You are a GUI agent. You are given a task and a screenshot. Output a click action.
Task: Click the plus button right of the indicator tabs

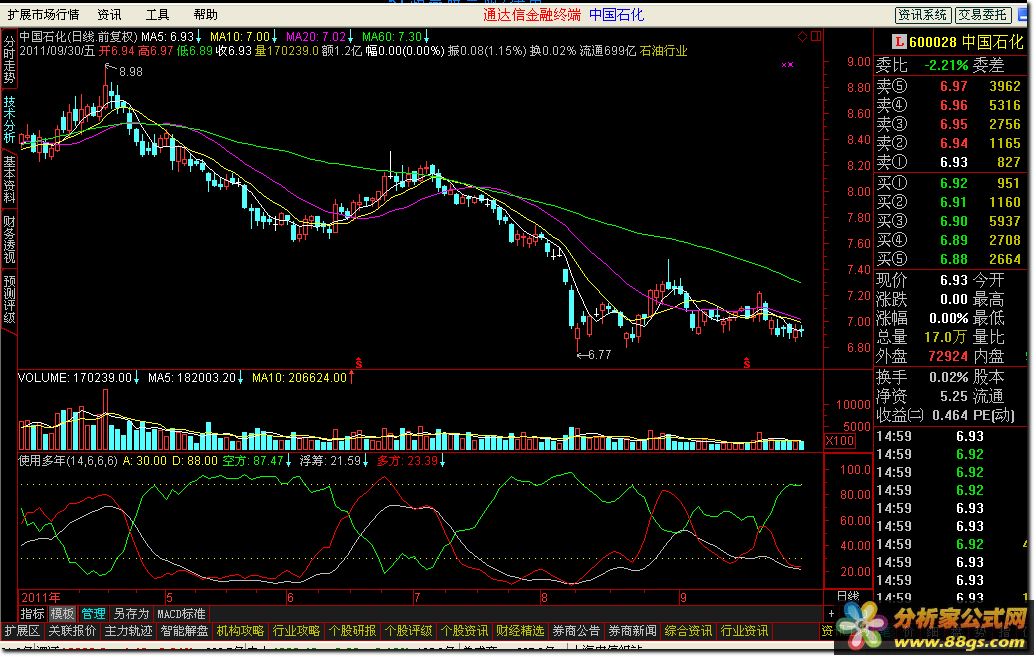[x=831, y=614]
